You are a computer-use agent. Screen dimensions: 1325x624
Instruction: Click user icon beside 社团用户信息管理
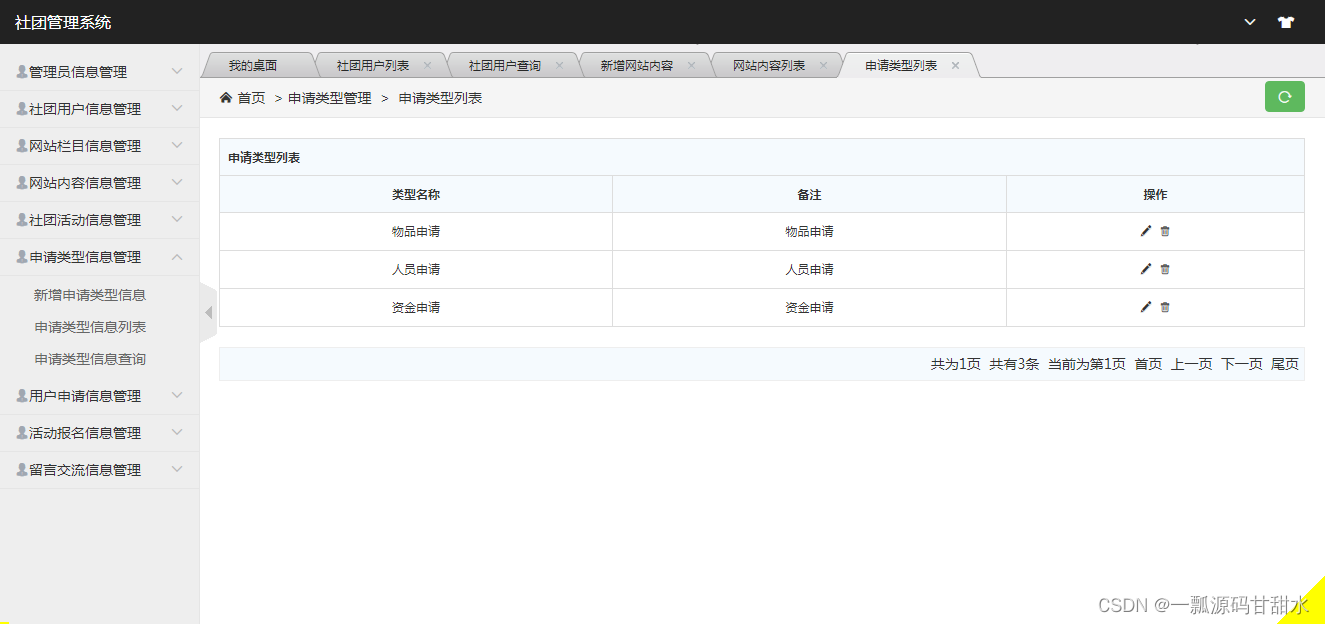click(x=22, y=109)
